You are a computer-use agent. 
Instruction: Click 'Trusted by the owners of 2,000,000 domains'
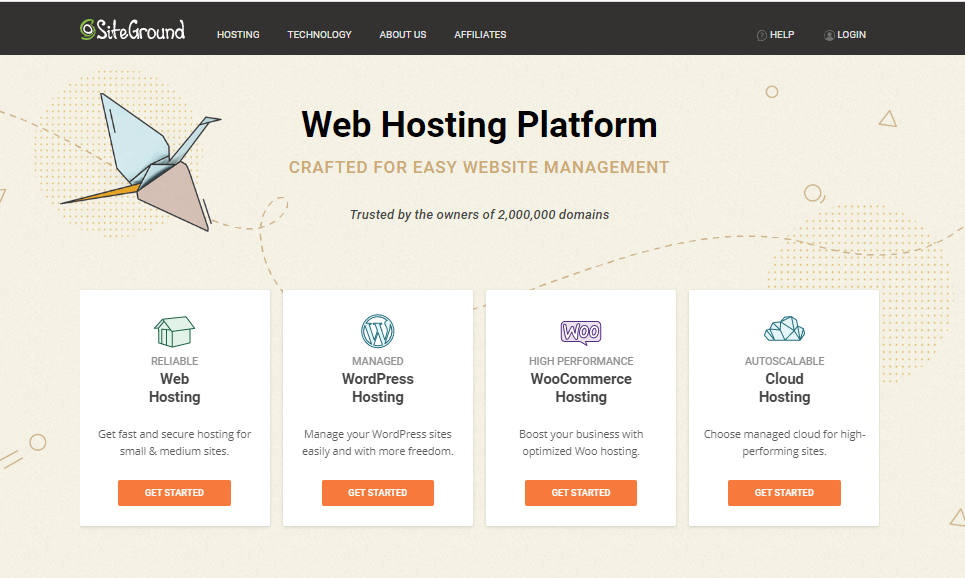point(479,215)
